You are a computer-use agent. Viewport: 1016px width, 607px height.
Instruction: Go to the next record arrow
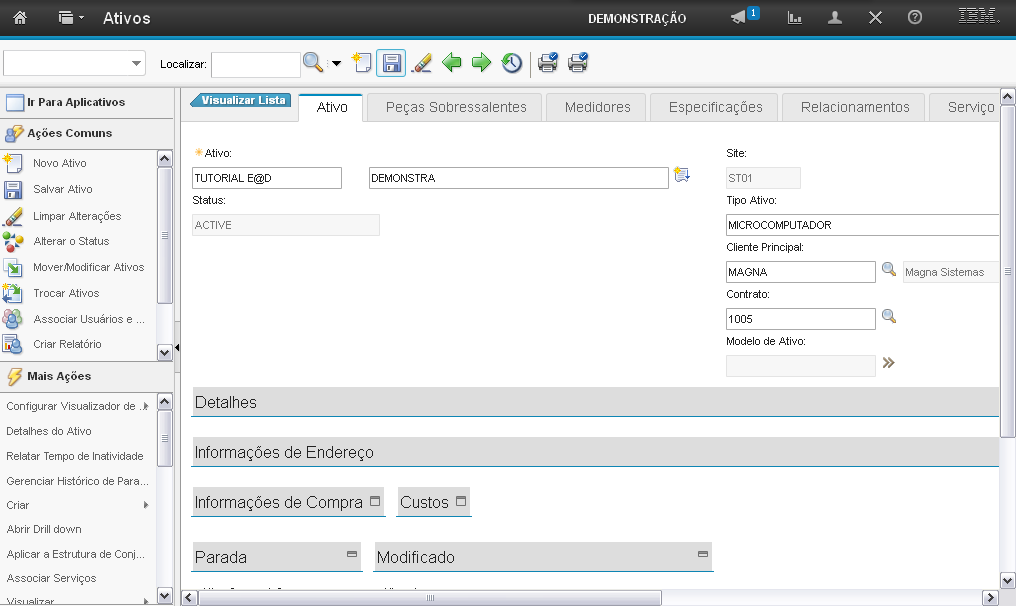point(481,63)
